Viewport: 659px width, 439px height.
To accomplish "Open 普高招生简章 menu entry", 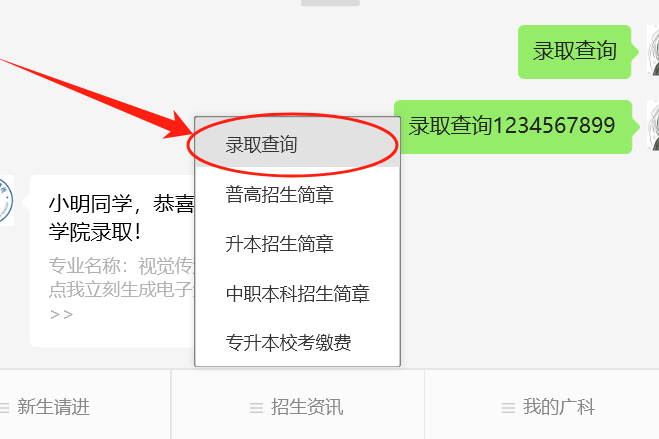I will pos(298,195).
